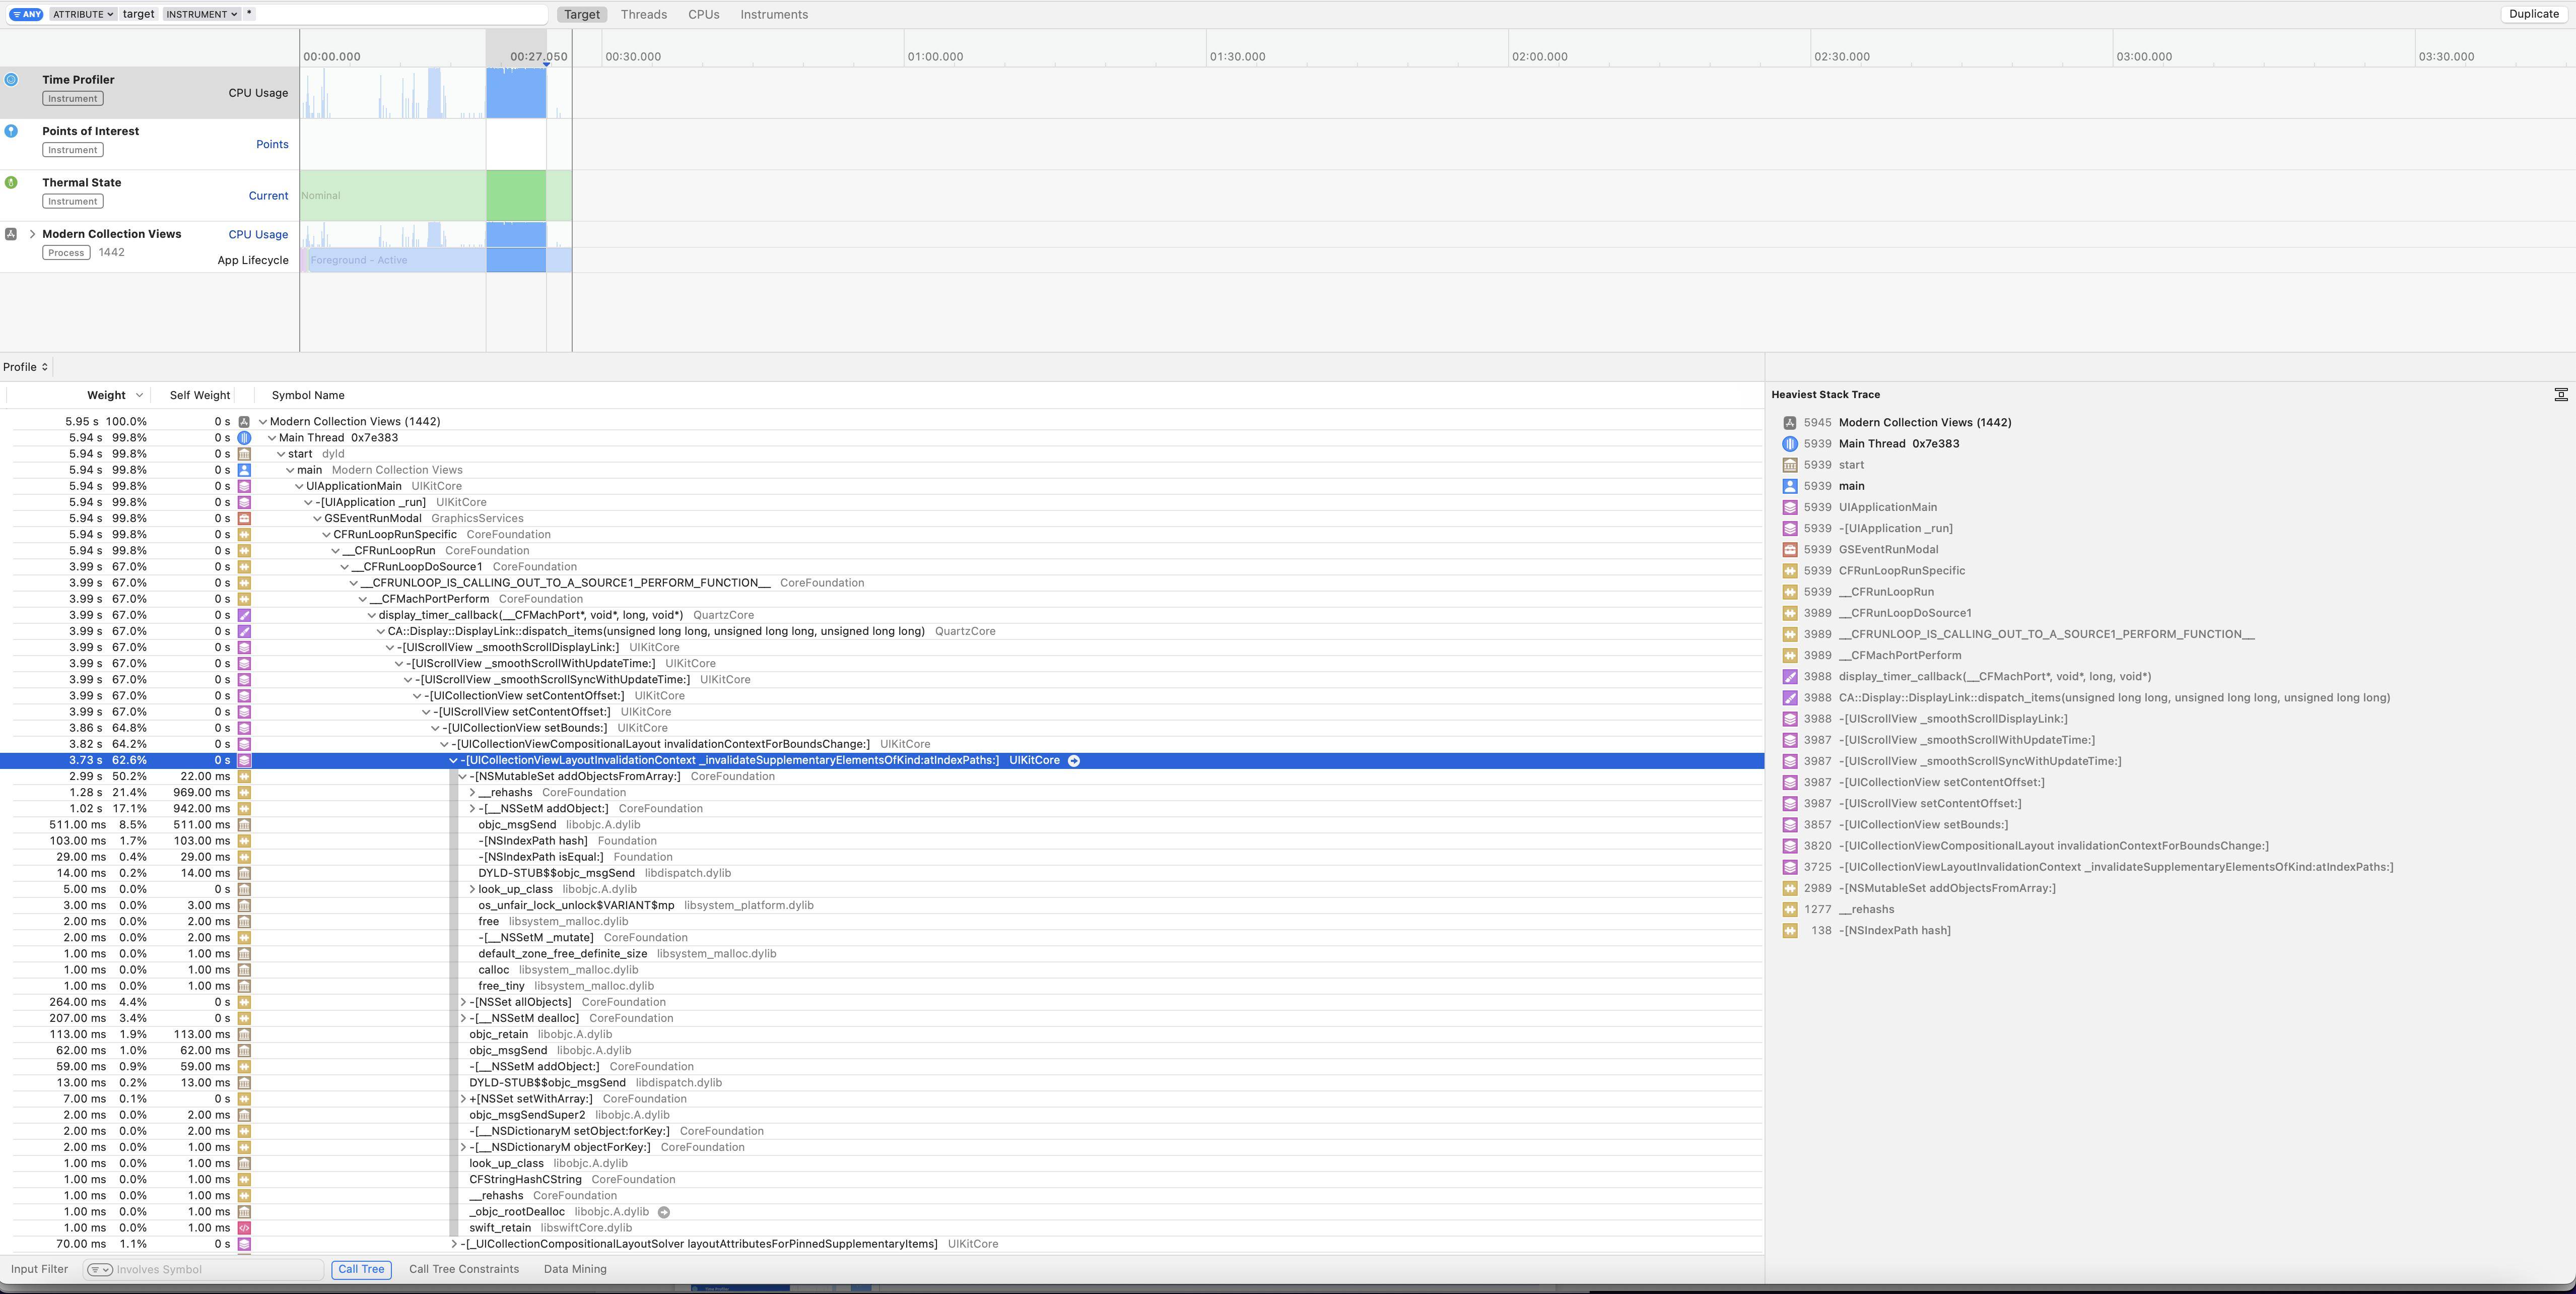Image resolution: width=2576 pixels, height=1294 pixels.
Task: Open the ATTRIBUTE filter dropdown
Action: click(x=82, y=14)
